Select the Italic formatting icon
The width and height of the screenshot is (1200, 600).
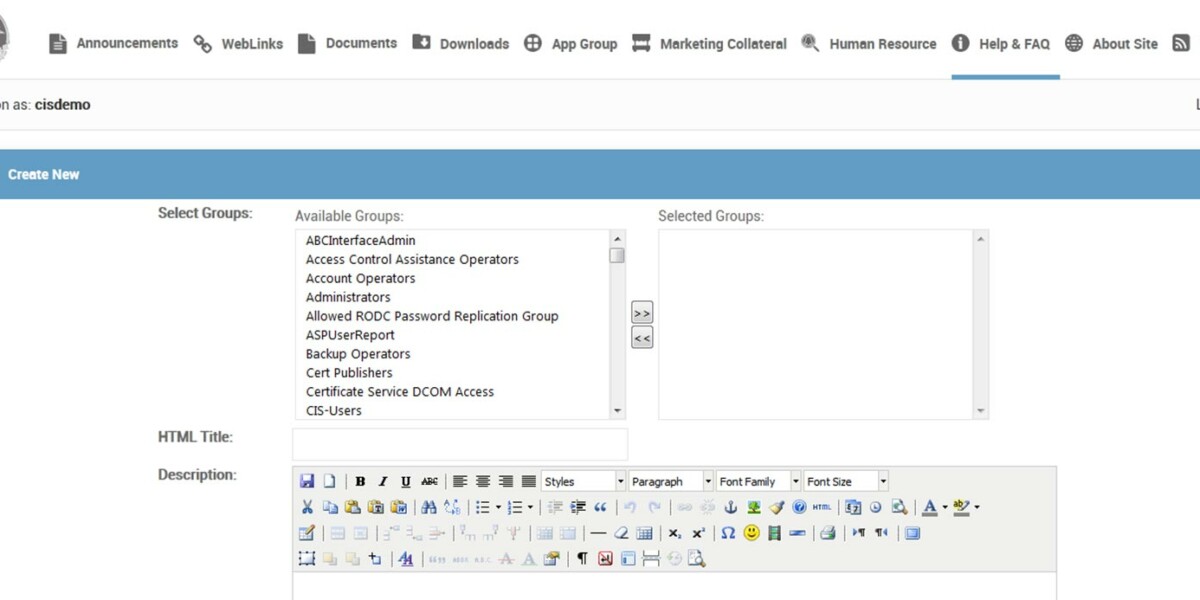click(x=383, y=481)
